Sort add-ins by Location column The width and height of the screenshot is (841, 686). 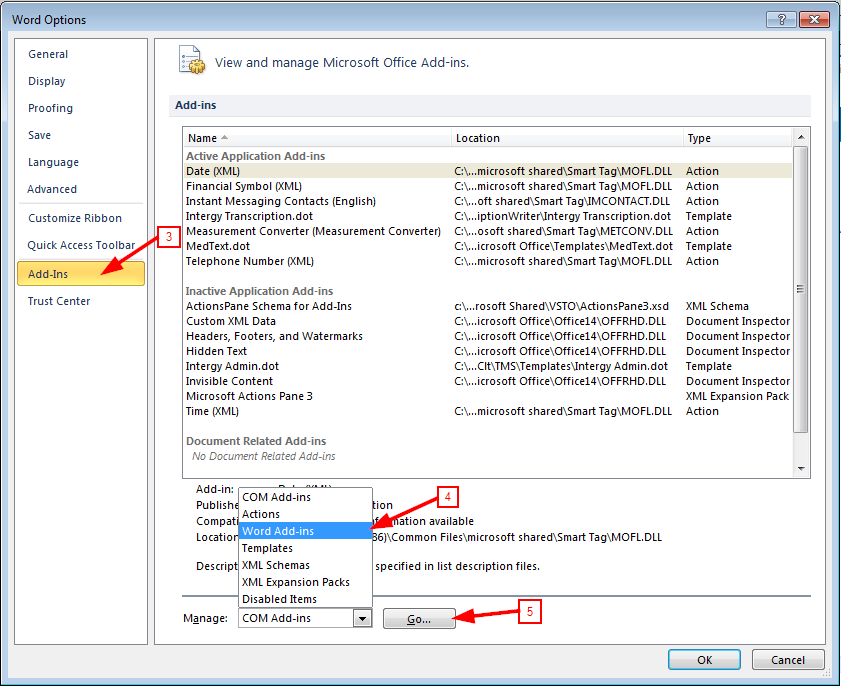click(x=567, y=138)
